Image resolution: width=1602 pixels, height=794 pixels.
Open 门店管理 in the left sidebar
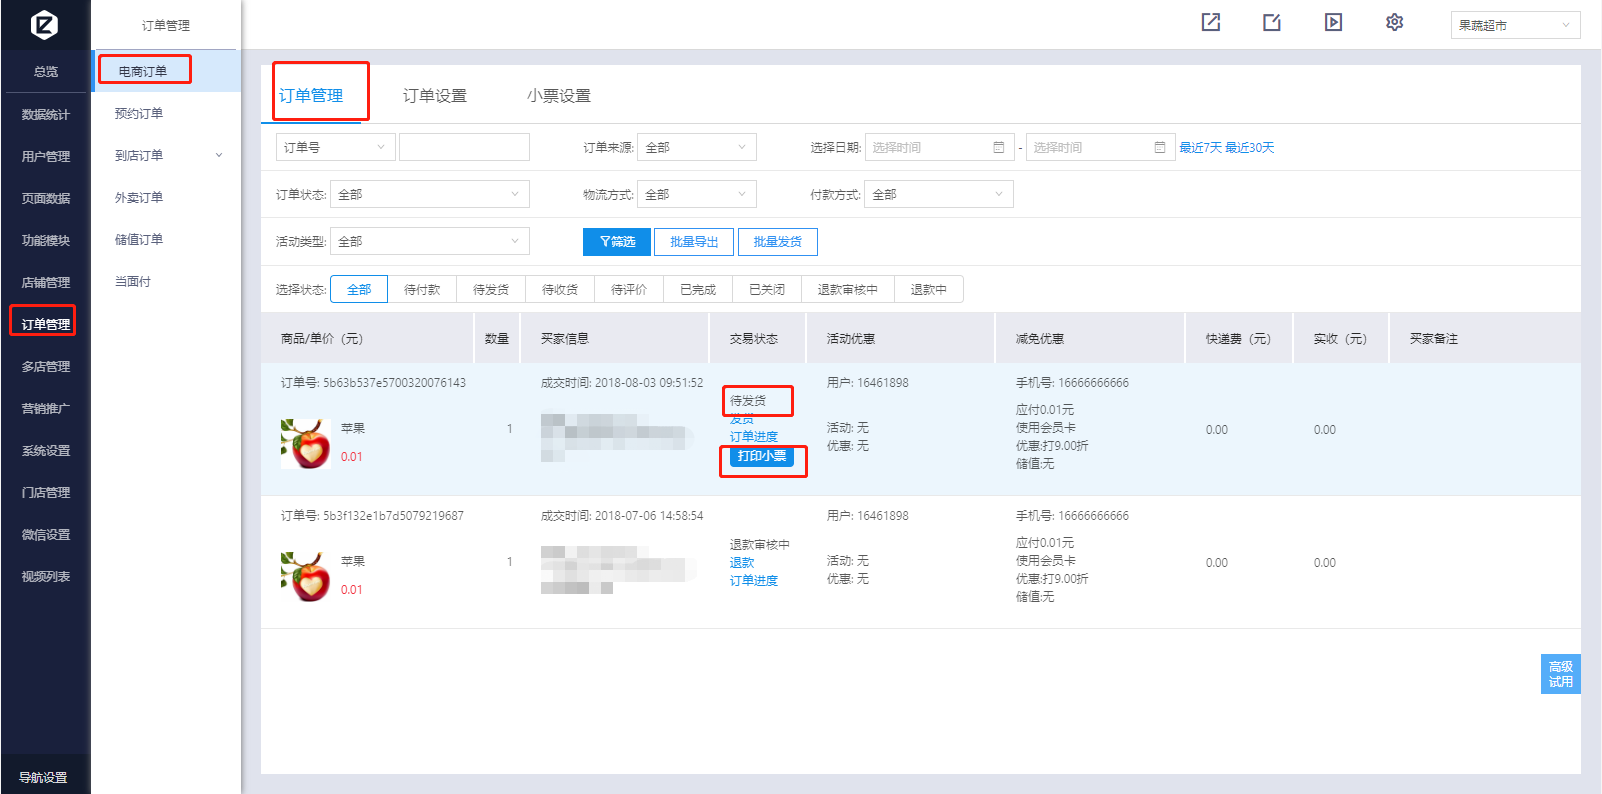(x=46, y=493)
